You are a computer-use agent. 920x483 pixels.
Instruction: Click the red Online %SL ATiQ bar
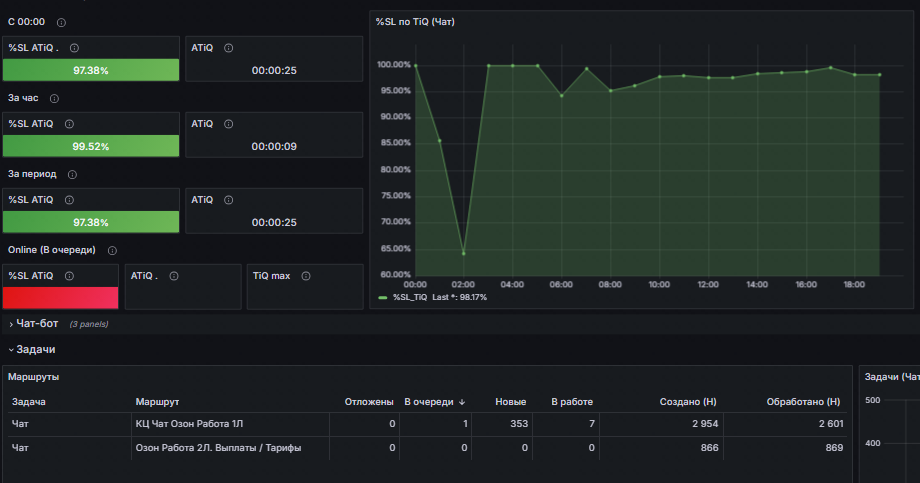[x=60, y=298]
